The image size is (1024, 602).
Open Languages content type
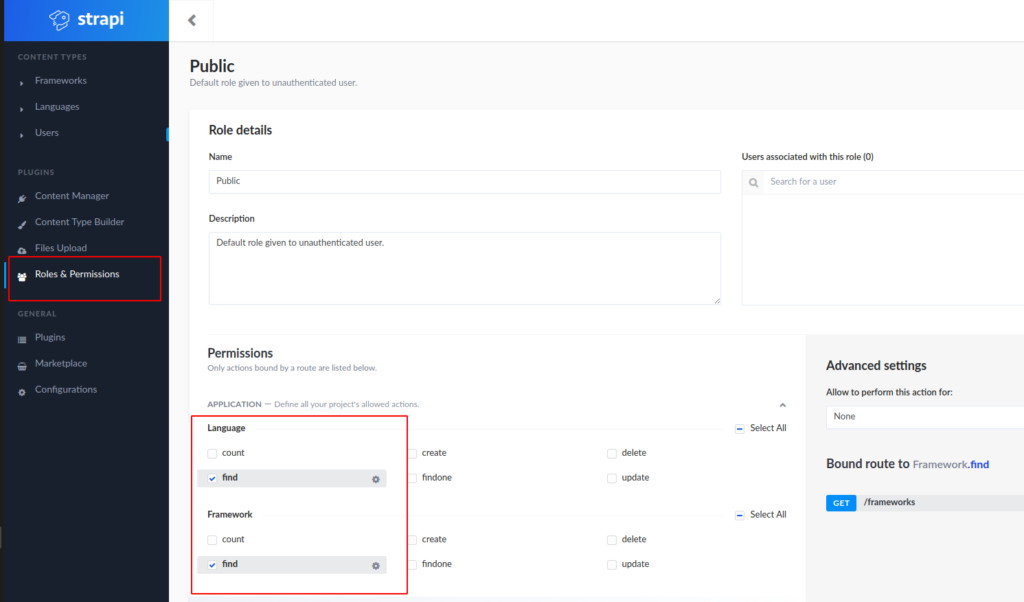(57, 107)
